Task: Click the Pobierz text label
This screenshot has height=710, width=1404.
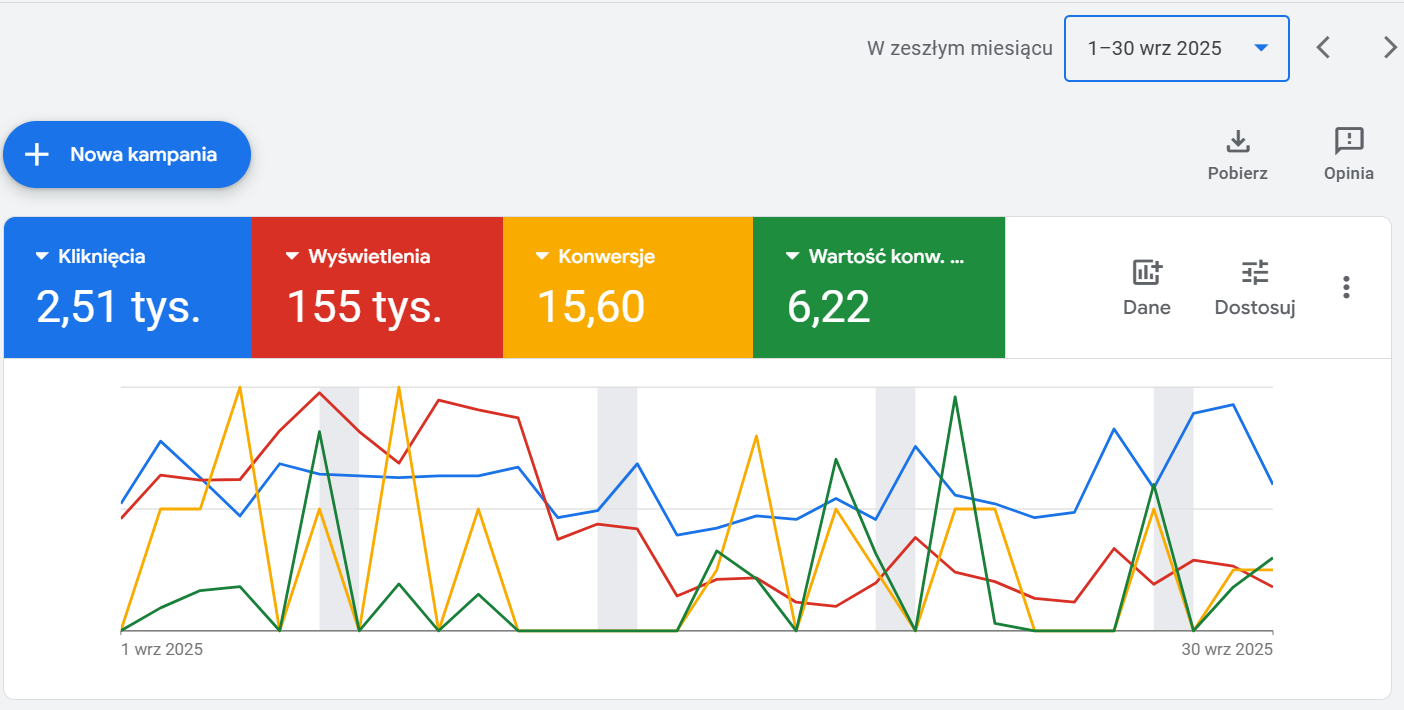Action: [x=1238, y=173]
